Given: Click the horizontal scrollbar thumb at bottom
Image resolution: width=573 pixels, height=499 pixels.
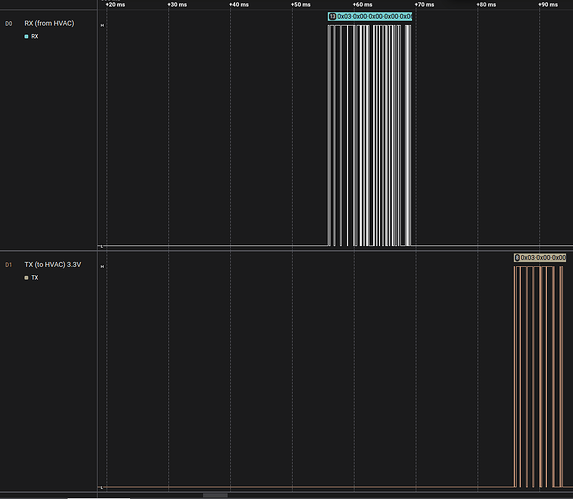Looking at the screenshot, I should pyautogui.click(x=215, y=495).
